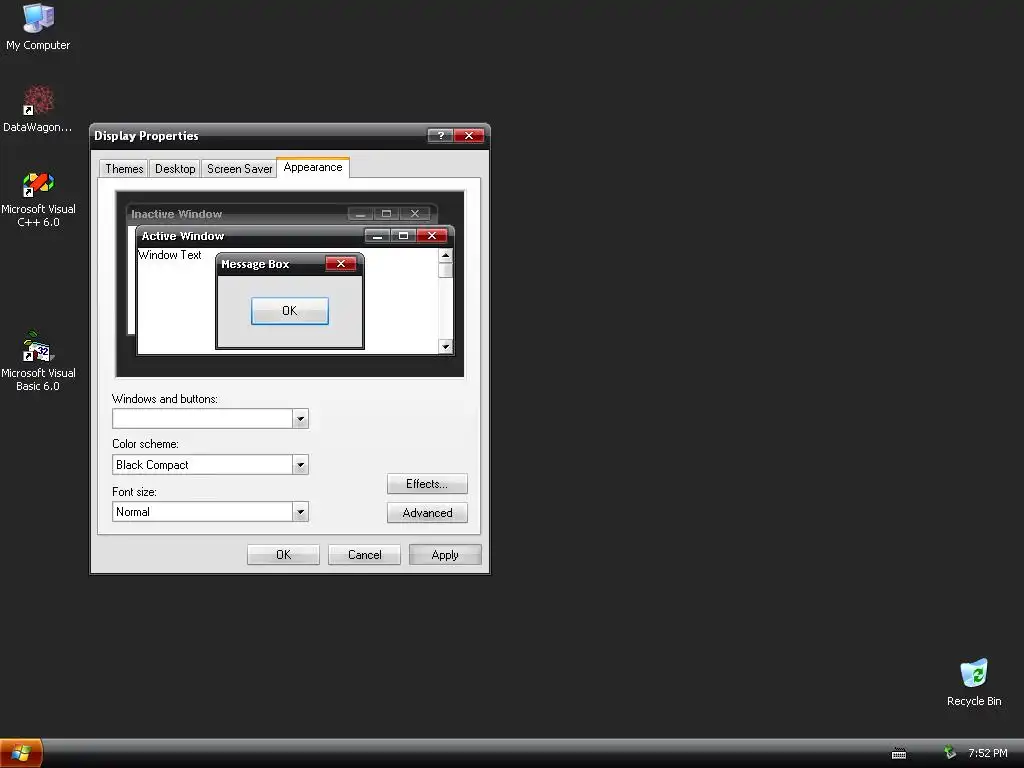The image size is (1024, 768).
Task: Open the Font size dropdown arrow
Action: point(300,512)
